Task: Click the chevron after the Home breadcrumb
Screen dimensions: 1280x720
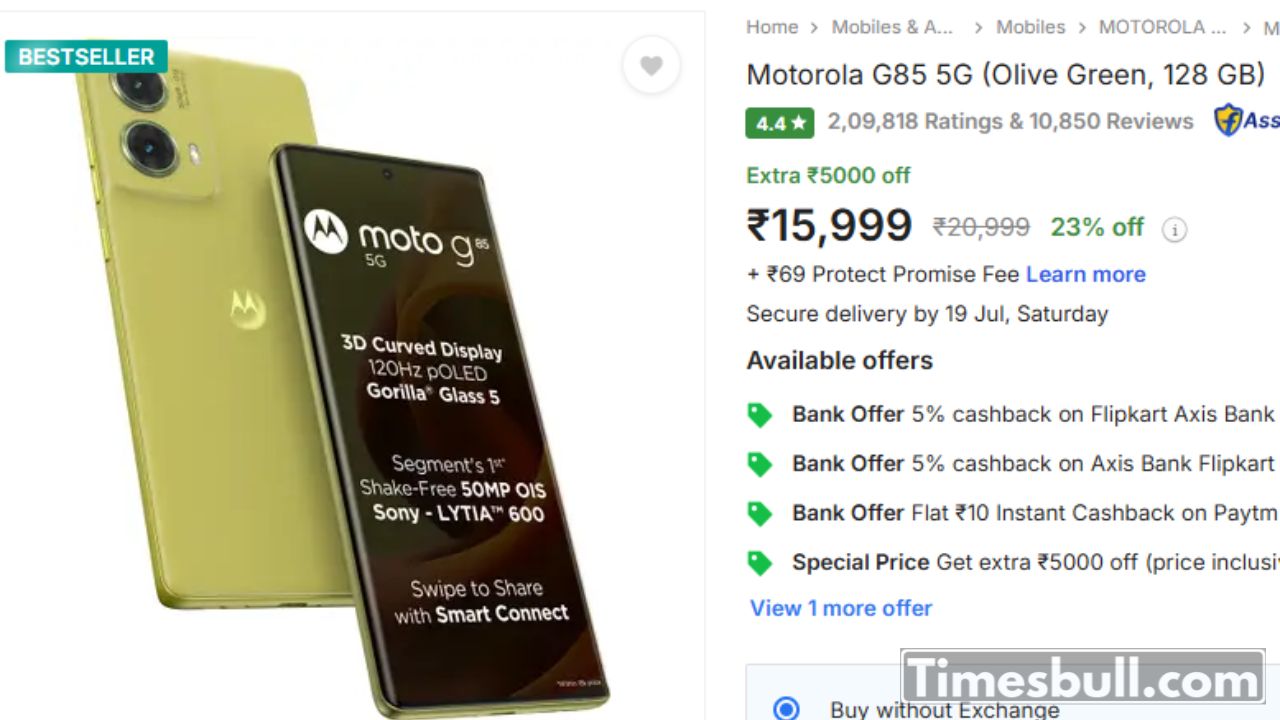Action: pyautogui.click(x=815, y=28)
